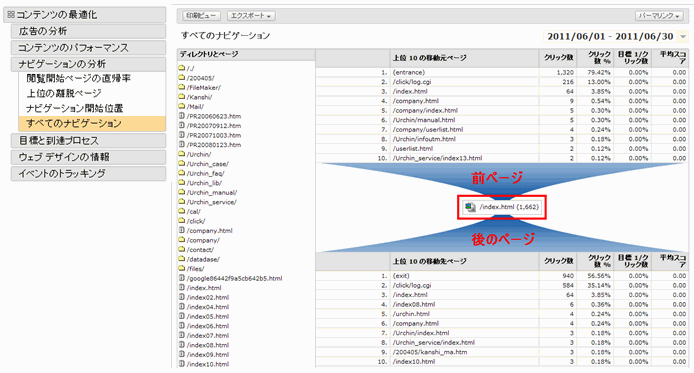
Task: Click the folder icon beside /files/
Action: click(181, 268)
